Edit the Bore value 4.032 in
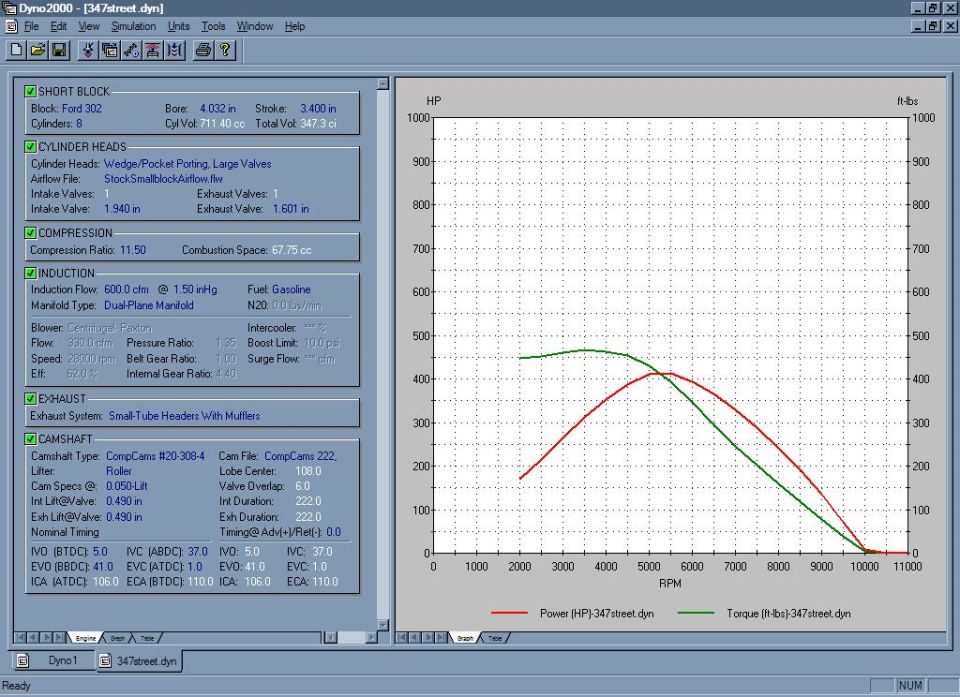960x697 pixels. click(x=217, y=108)
